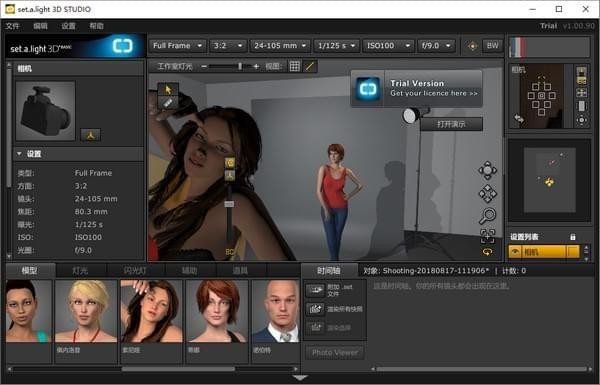The width and height of the screenshot is (600, 385).
Task: Select the 时间轴 tab
Action: click(x=329, y=271)
